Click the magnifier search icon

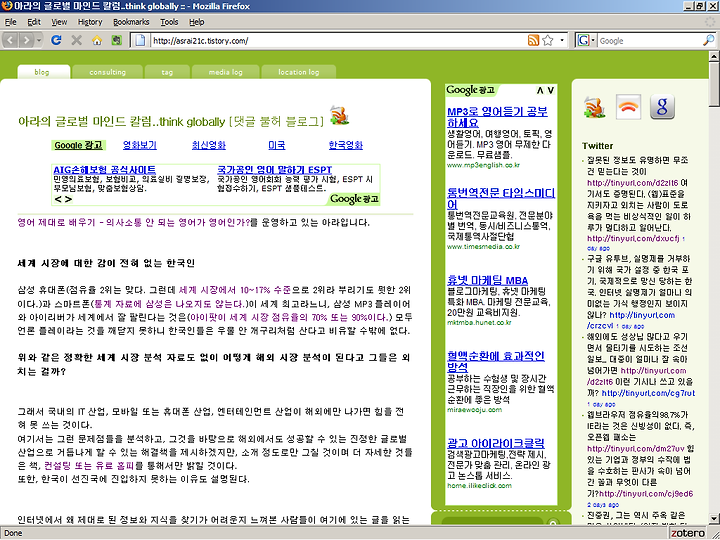[x=709, y=40]
